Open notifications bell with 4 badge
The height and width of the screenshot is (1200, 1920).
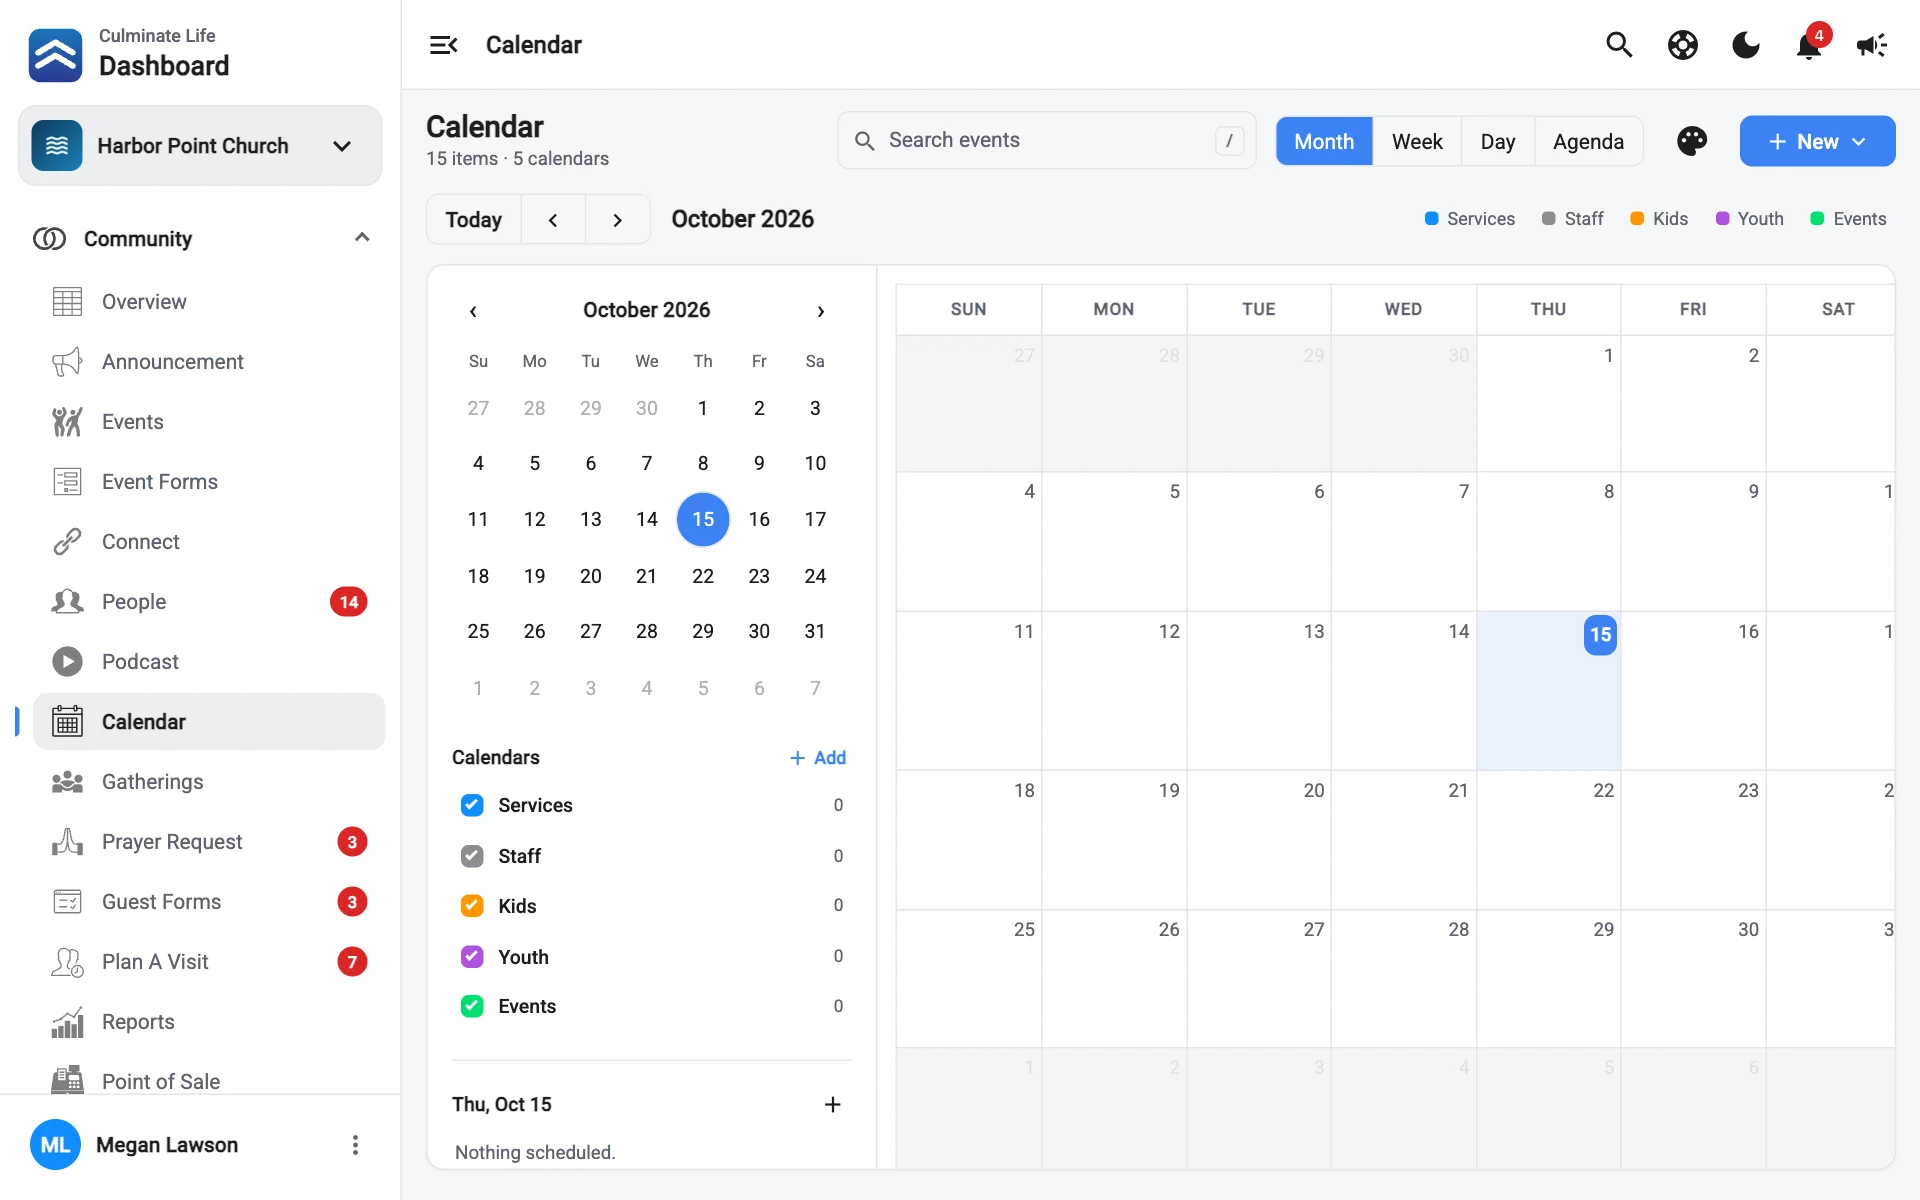(x=1810, y=45)
